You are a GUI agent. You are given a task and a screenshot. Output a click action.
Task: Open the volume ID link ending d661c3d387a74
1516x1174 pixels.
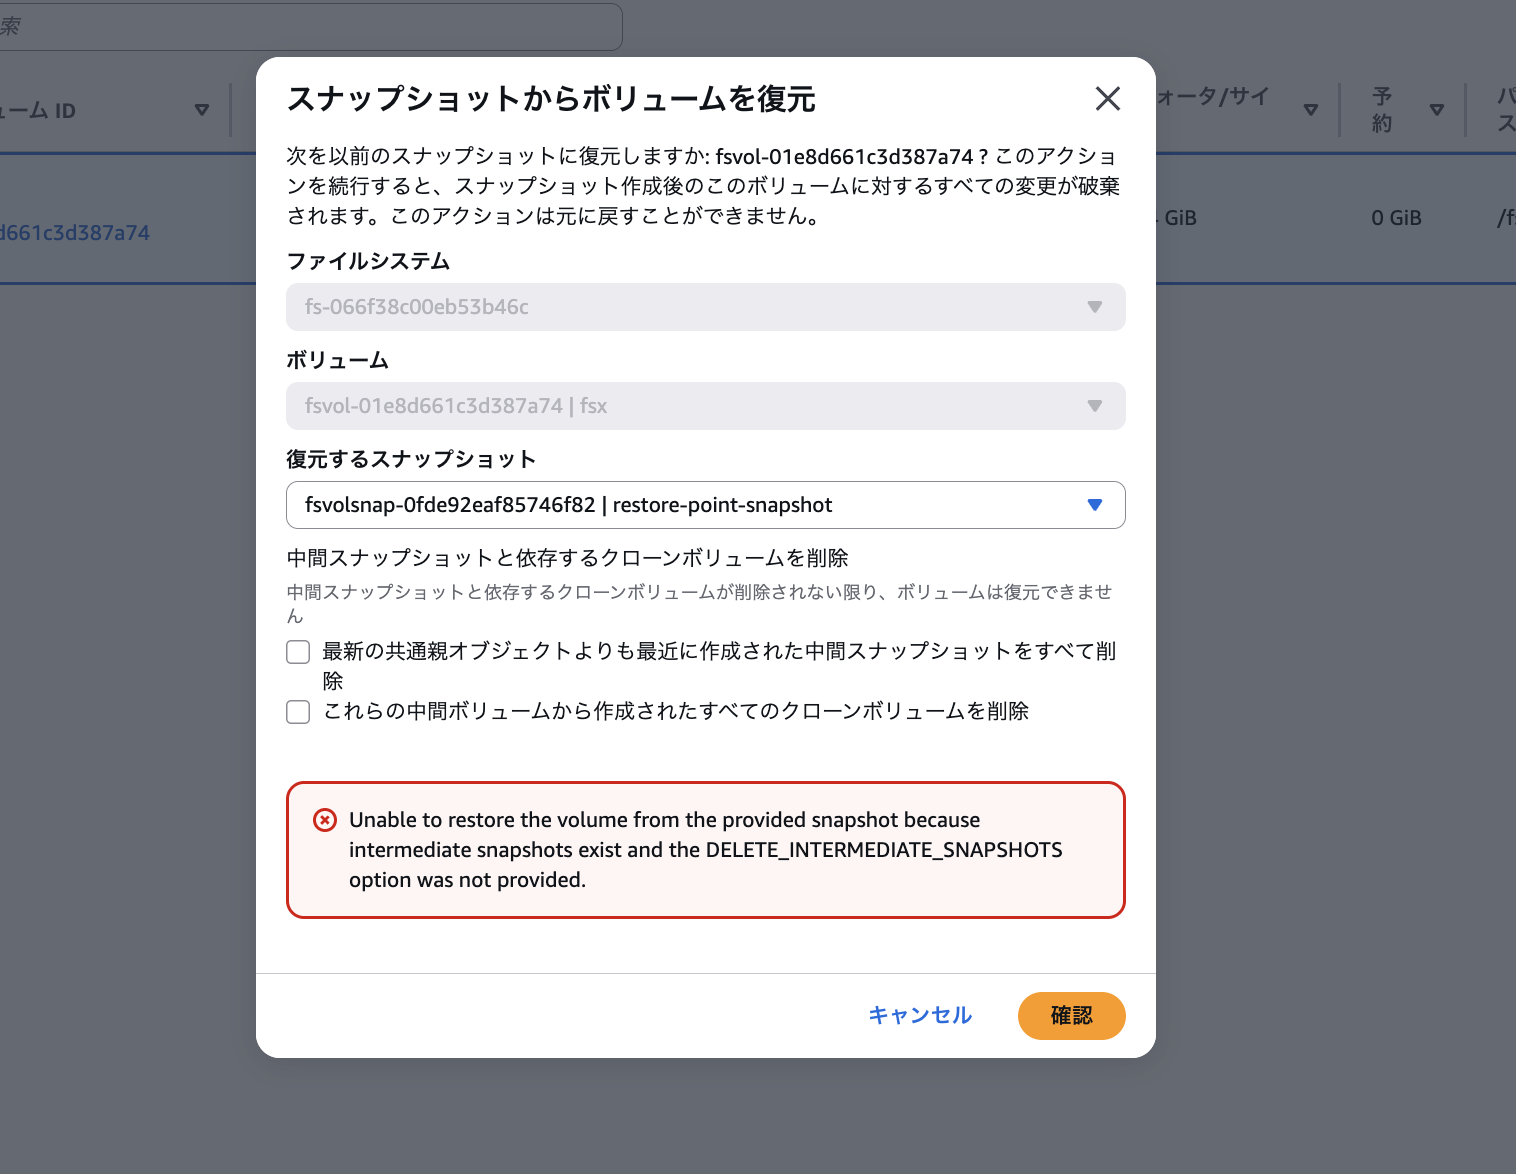tap(75, 233)
